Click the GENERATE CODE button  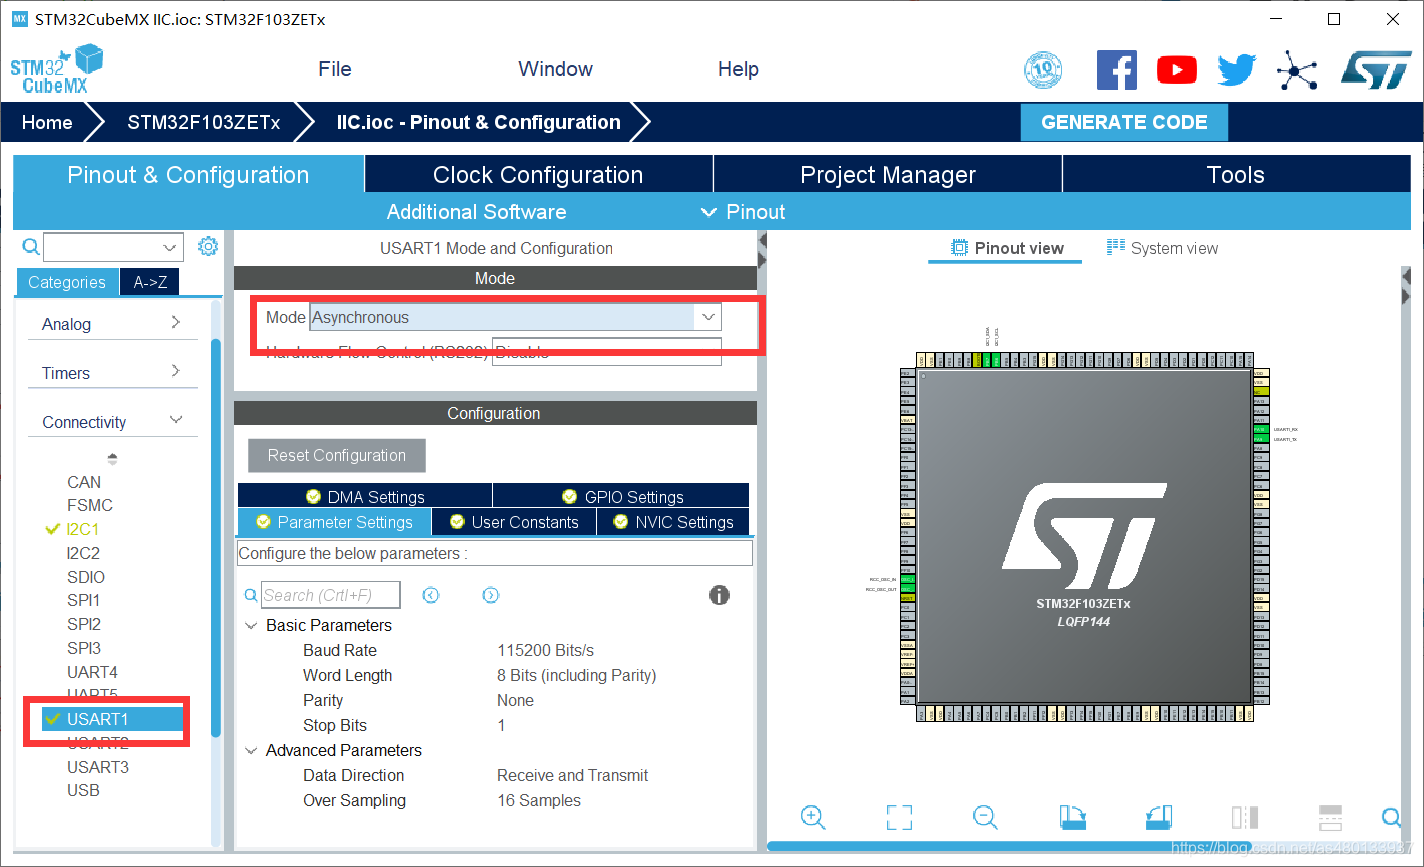pos(1124,122)
